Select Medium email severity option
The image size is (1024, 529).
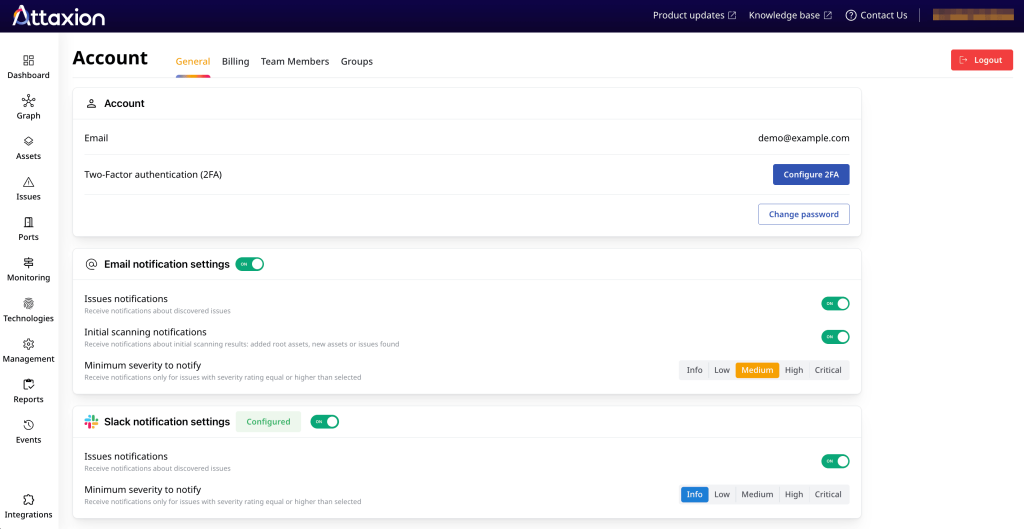(x=757, y=370)
